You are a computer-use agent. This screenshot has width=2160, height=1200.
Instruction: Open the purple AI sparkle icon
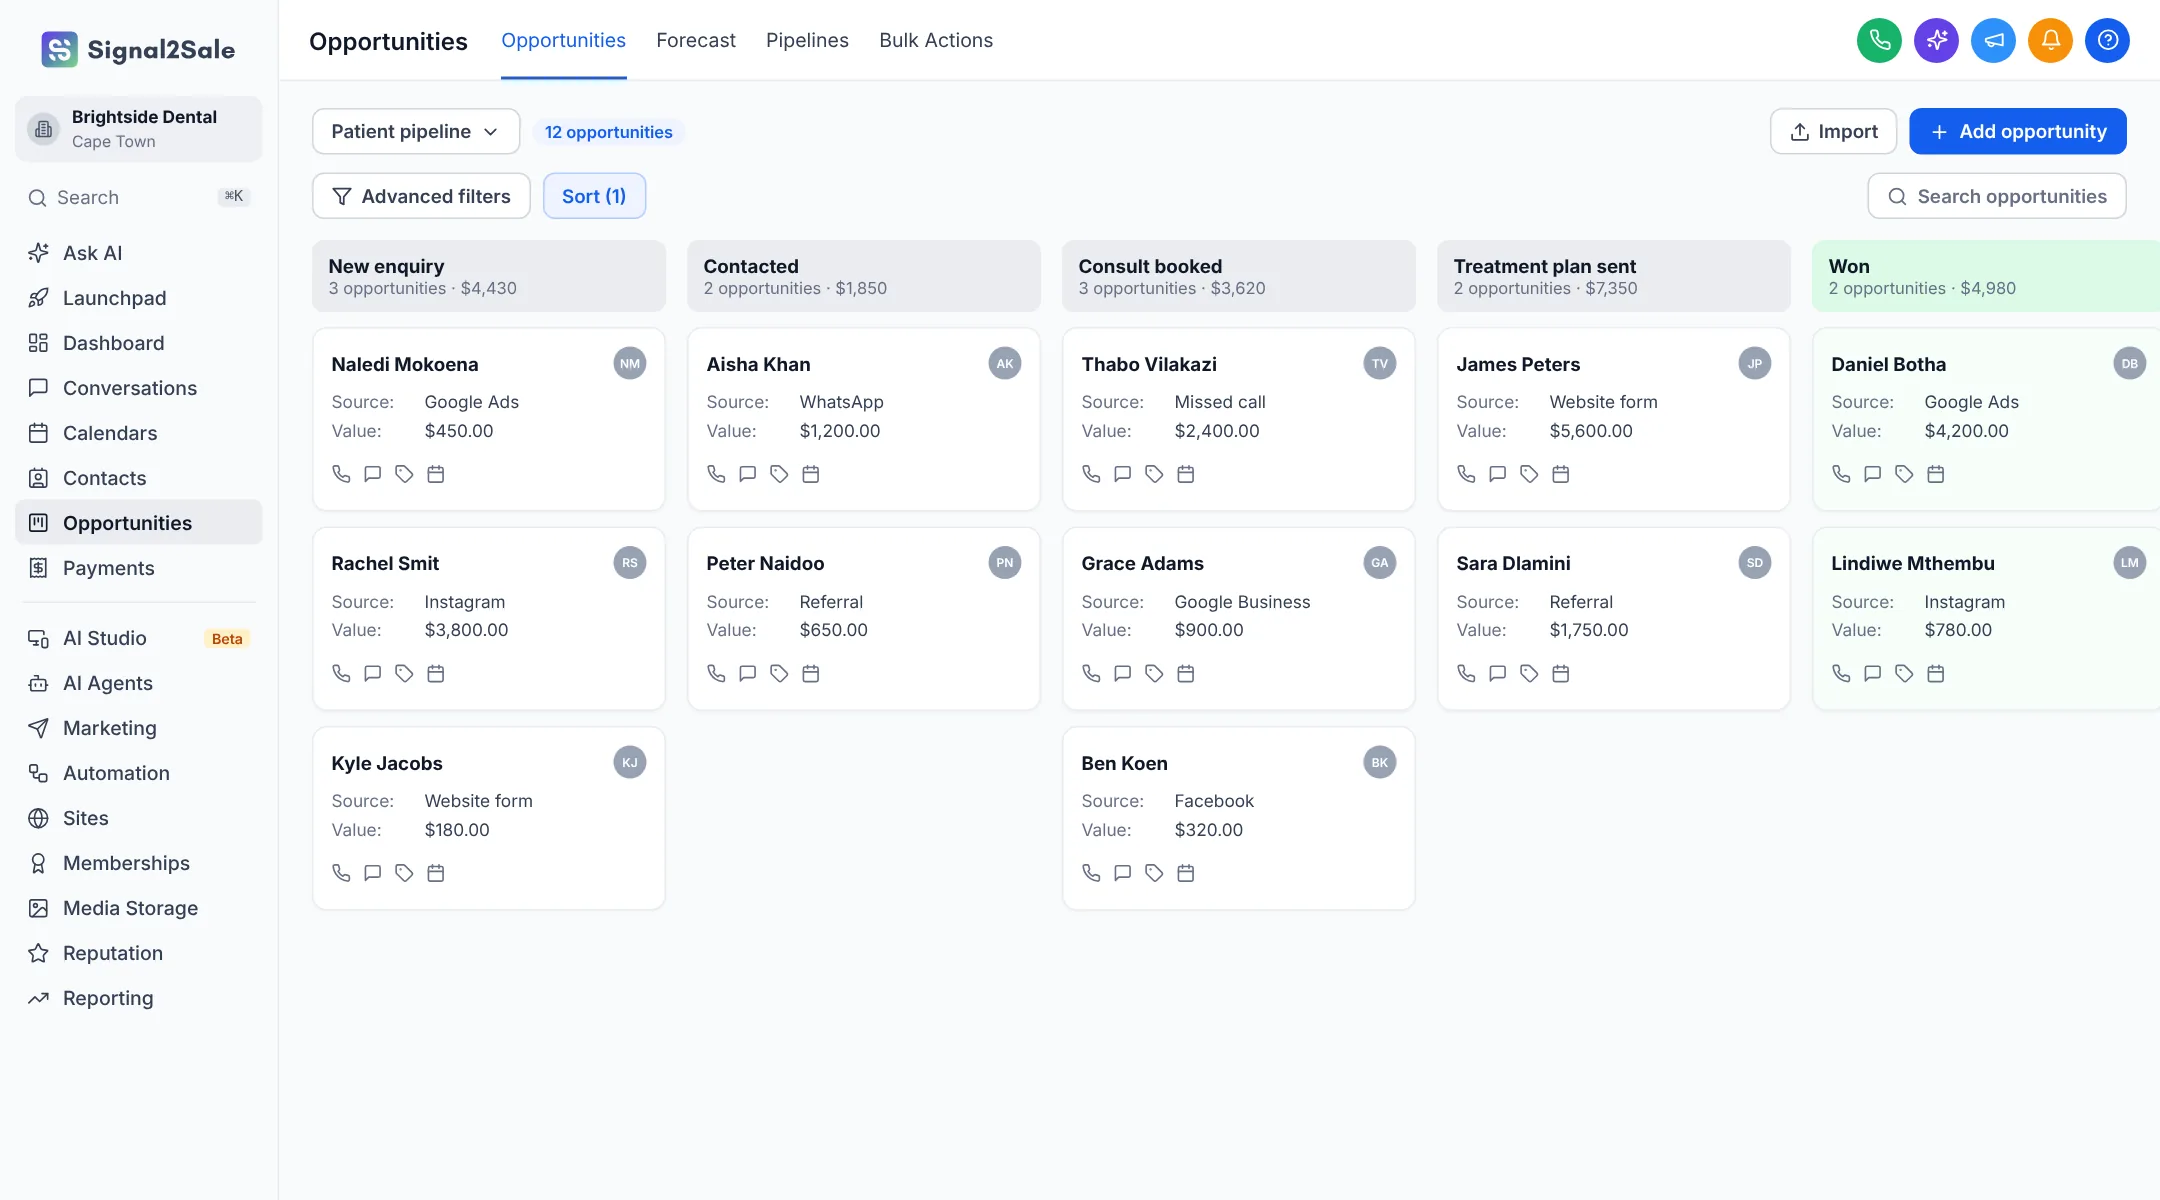pos(1936,40)
